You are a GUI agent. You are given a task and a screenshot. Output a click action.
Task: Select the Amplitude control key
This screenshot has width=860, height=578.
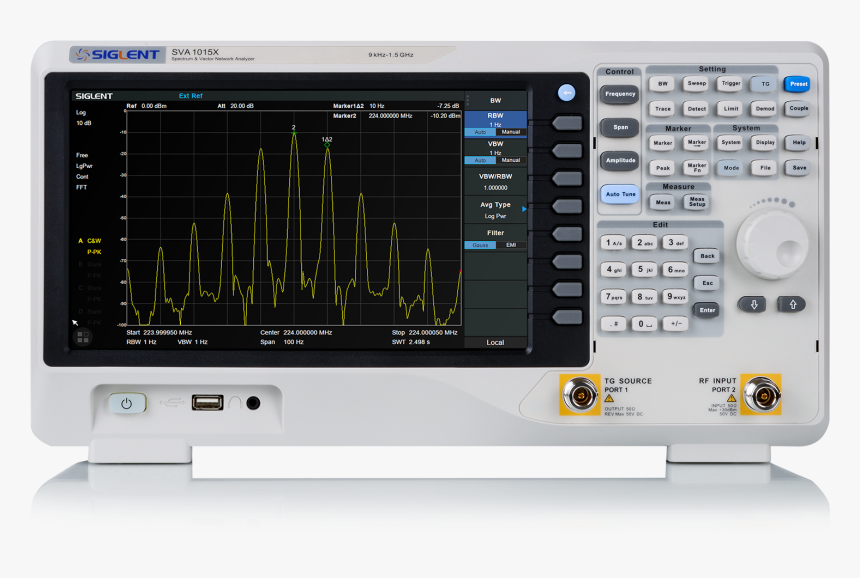click(620, 161)
